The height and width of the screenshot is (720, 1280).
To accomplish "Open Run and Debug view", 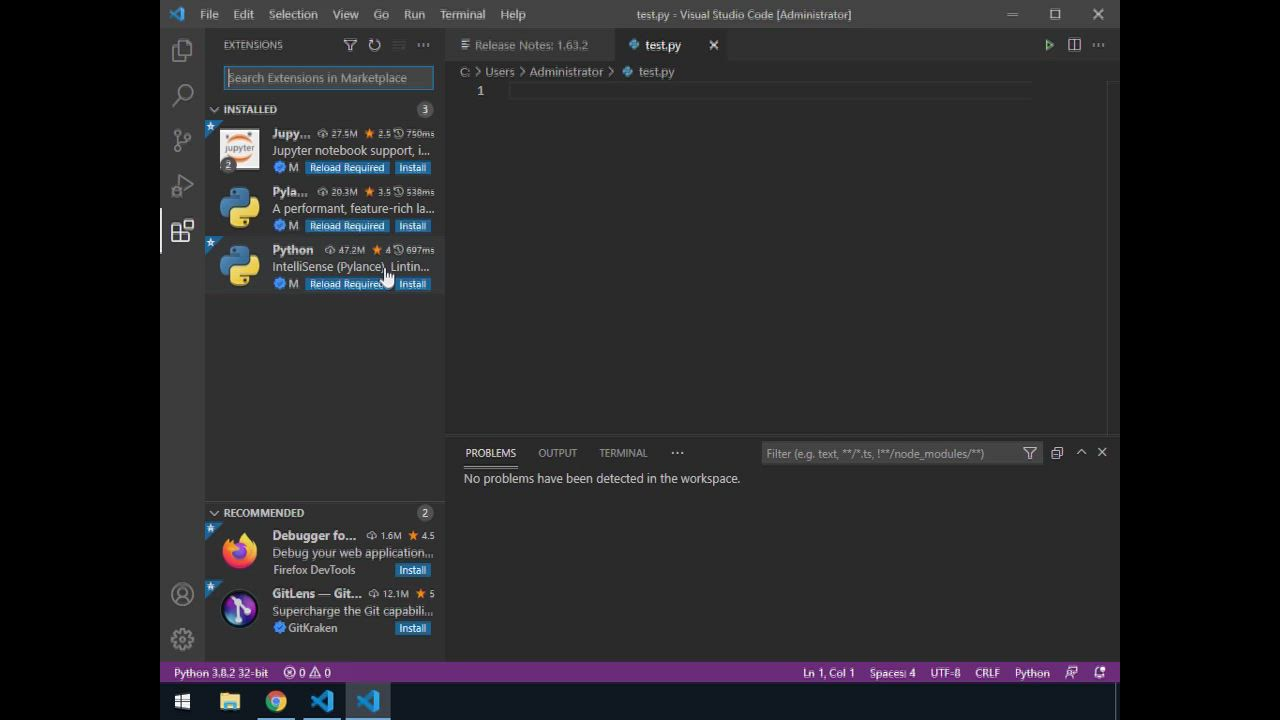I will tap(182, 186).
